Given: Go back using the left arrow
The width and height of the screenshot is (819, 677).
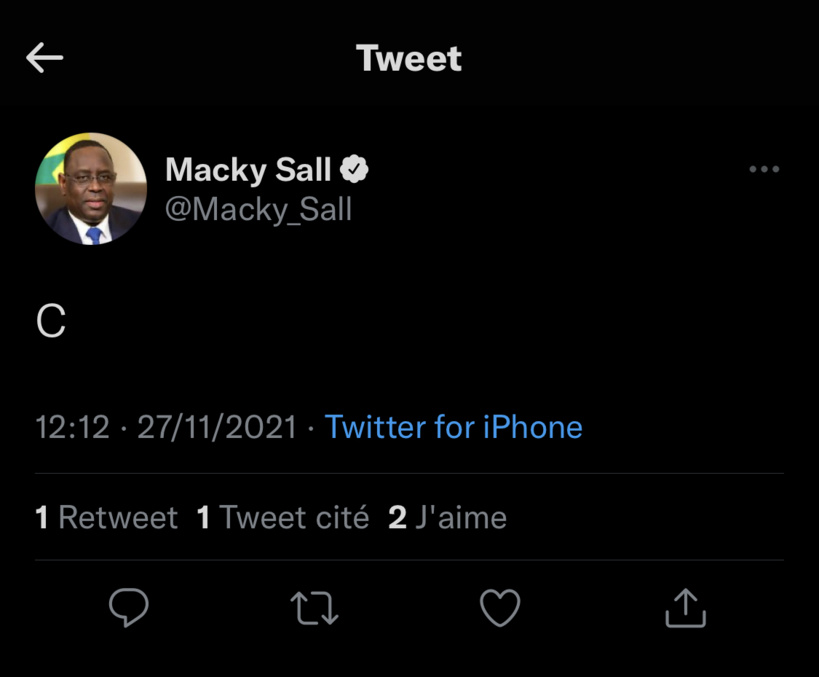Looking at the screenshot, I should coord(45,58).
